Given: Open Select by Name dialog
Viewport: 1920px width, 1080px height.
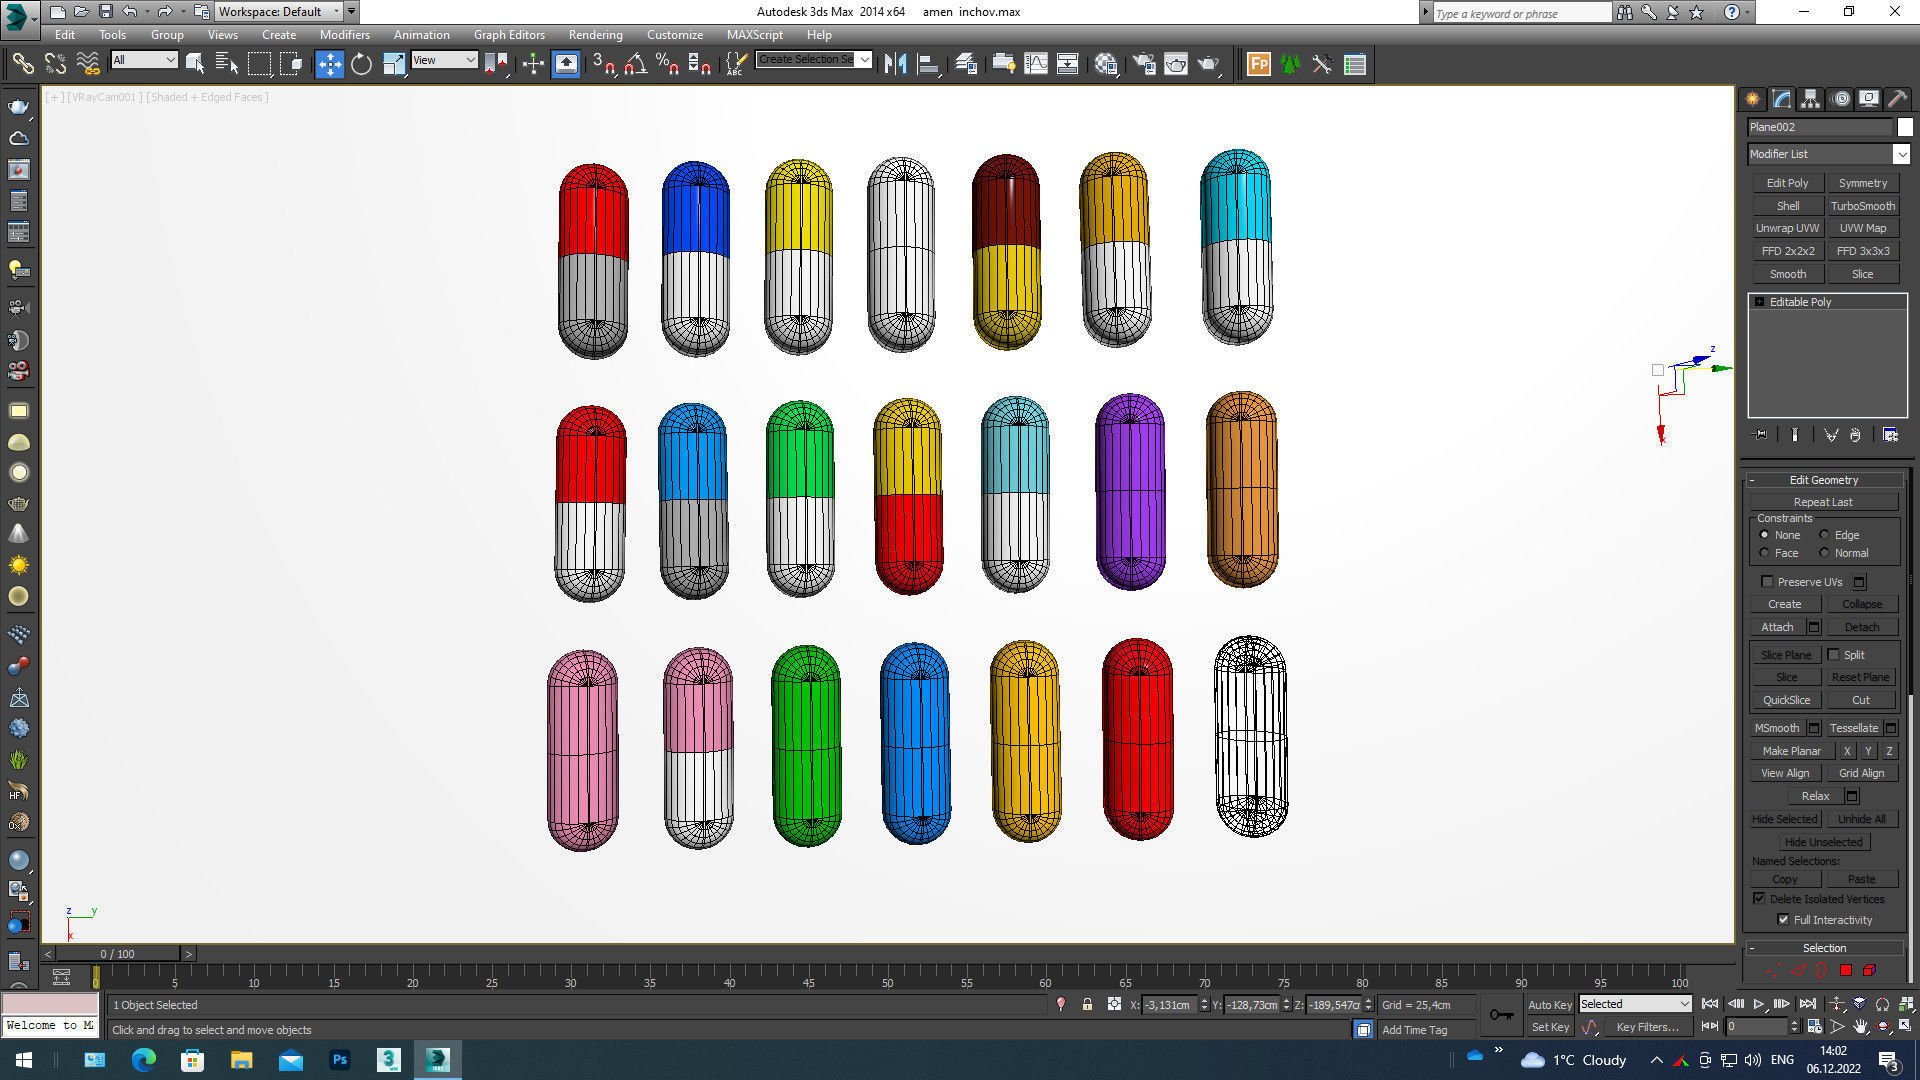Looking at the screenshot, I should [x=226, y=64].
